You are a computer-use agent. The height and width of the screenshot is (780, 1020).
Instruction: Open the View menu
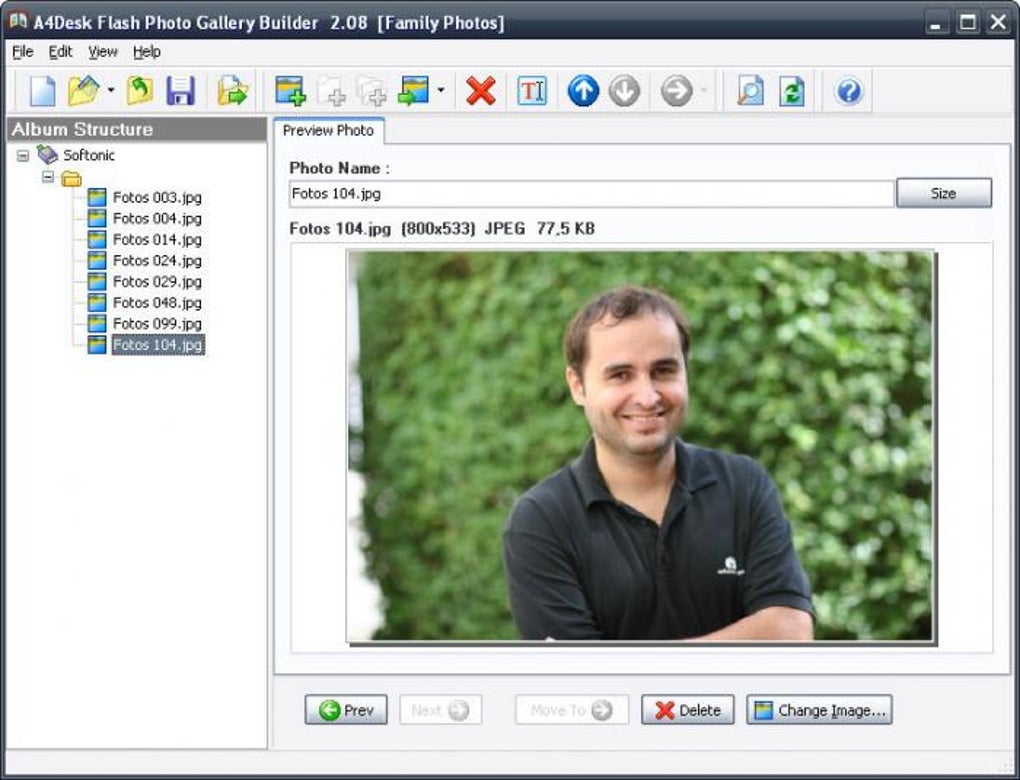tap(101, 51)
